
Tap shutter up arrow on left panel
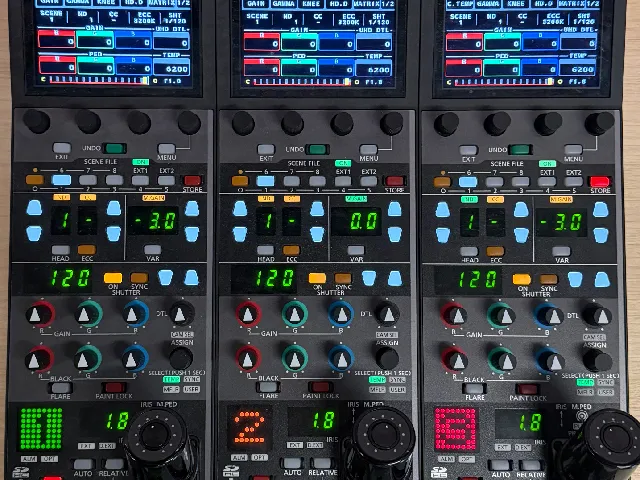tap(191, 278)
